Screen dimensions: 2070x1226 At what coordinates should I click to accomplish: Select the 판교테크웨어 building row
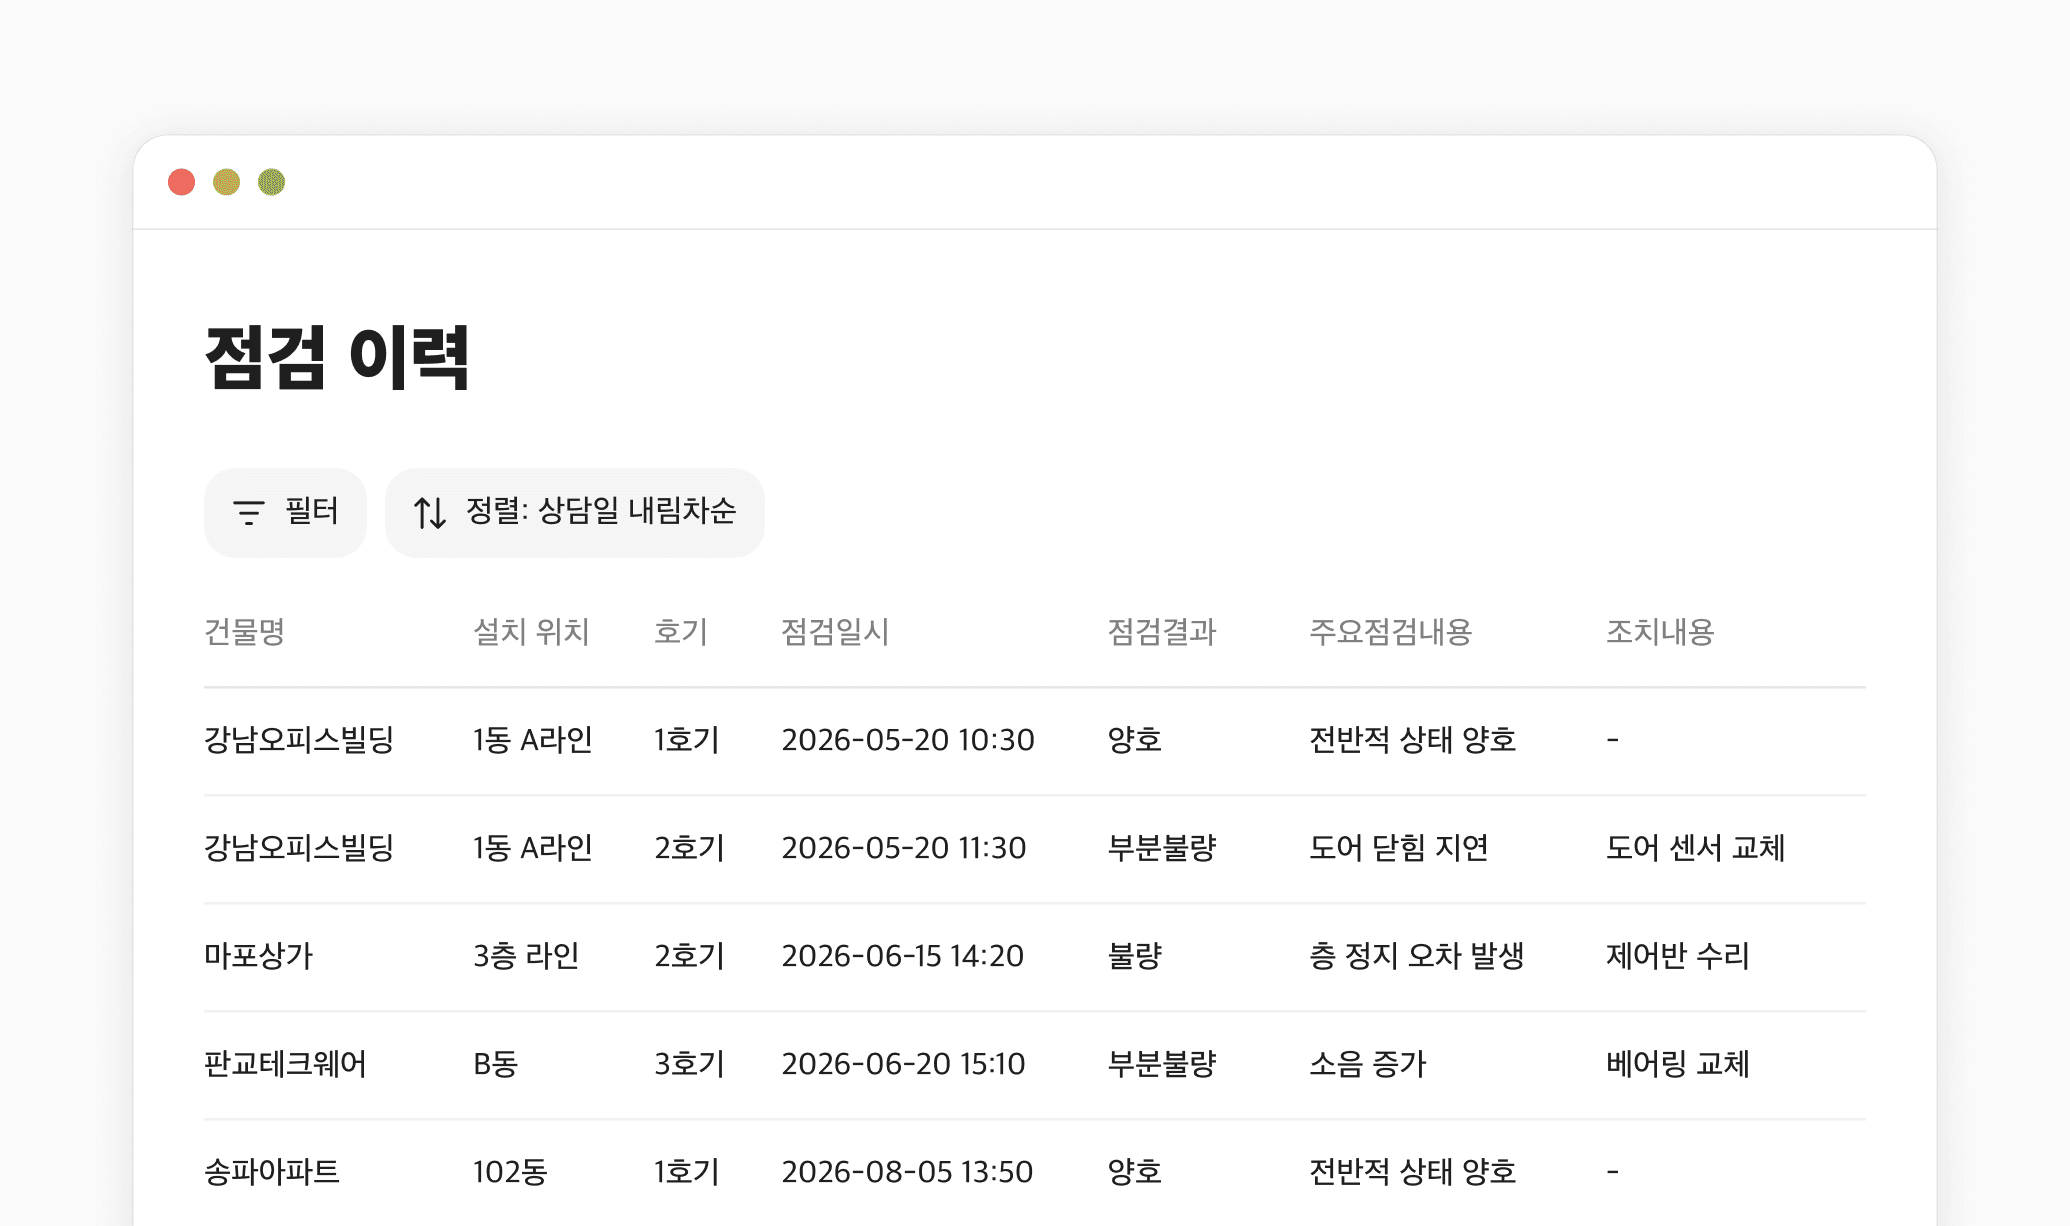coord(285,1064)
